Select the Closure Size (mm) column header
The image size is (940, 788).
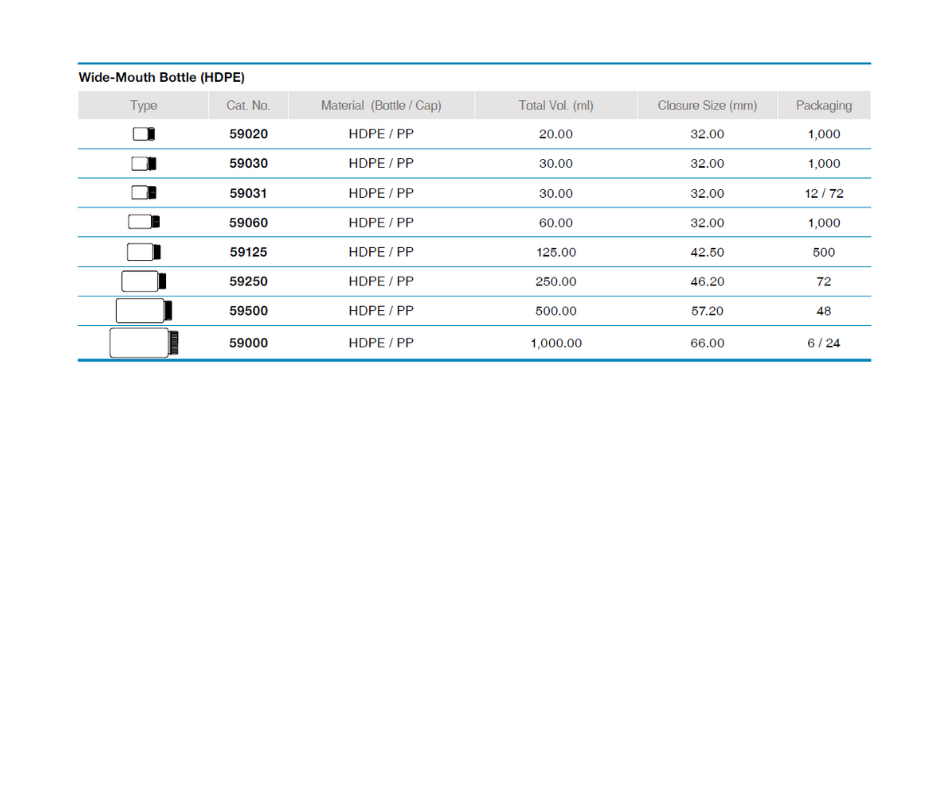click(x=707, y=105)
